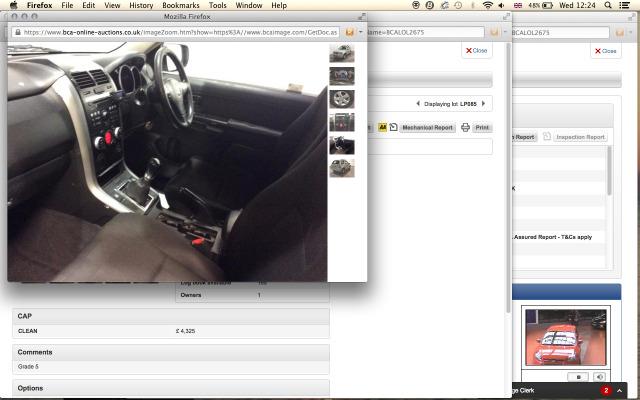
Task: Close the middle window's lot details panel
Action: (477, 51)
